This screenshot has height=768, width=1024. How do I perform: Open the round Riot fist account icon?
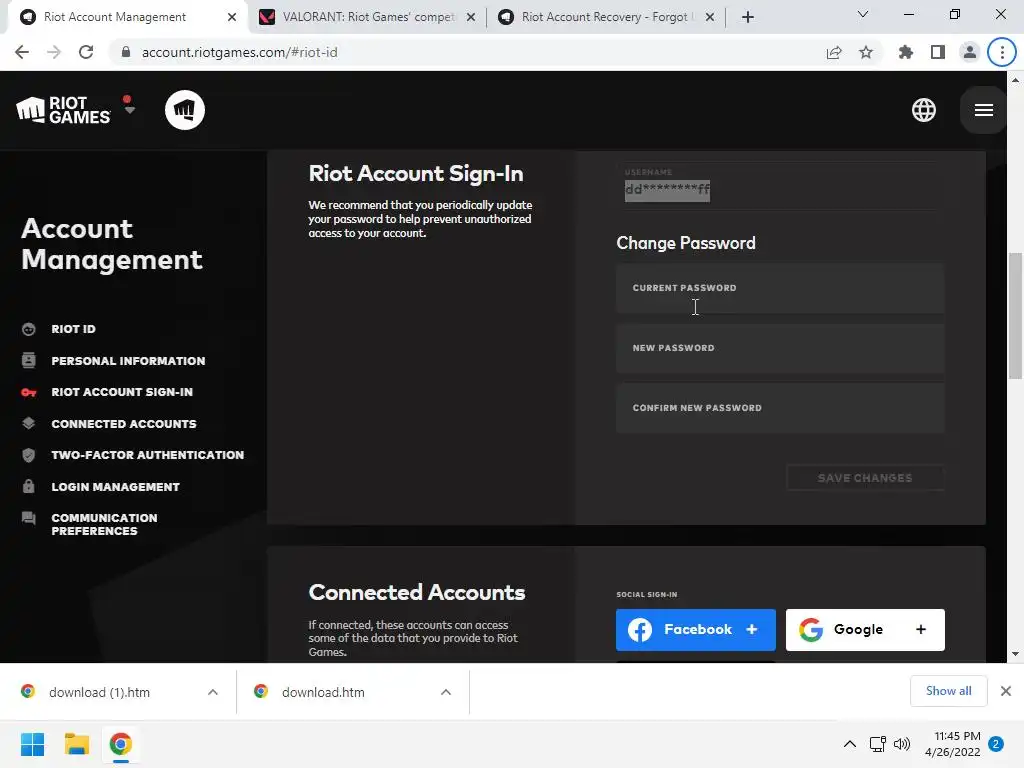(x=185, y=110)
